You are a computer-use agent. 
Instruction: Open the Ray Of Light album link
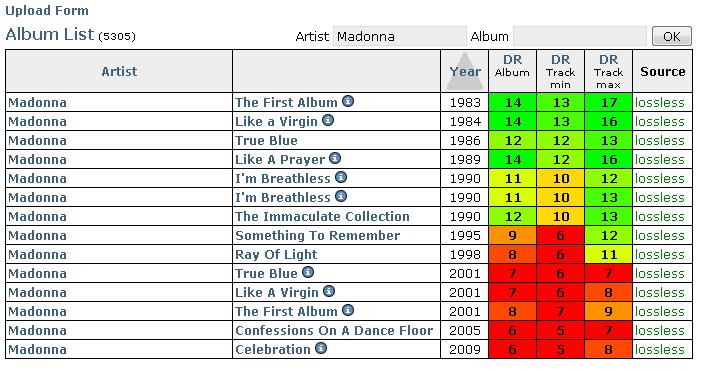(276, 255)
